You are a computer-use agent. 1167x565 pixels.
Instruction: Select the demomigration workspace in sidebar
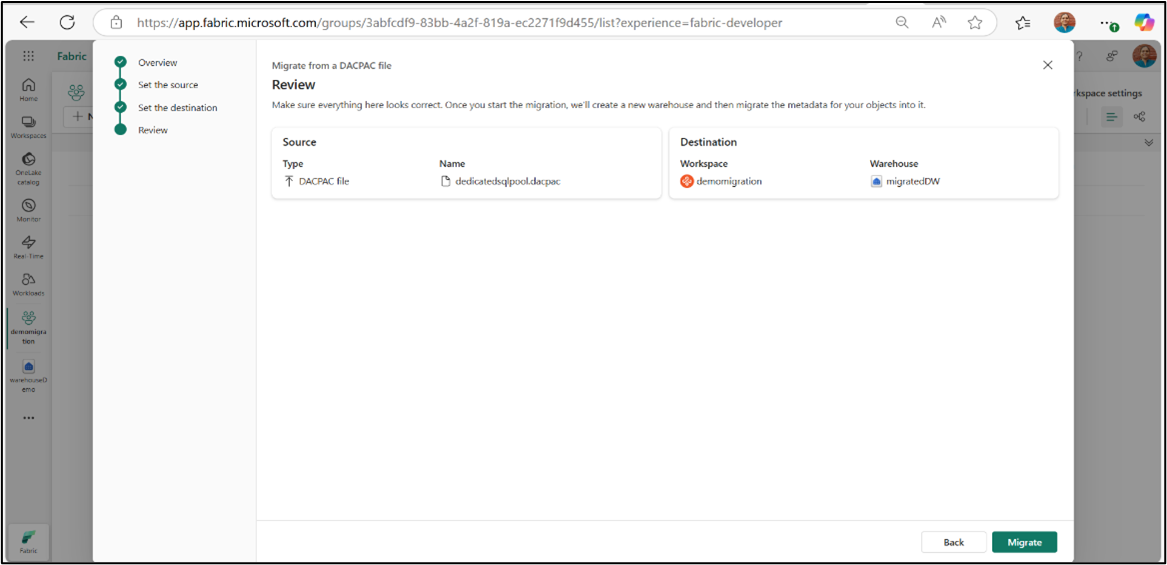coord(28,328)
